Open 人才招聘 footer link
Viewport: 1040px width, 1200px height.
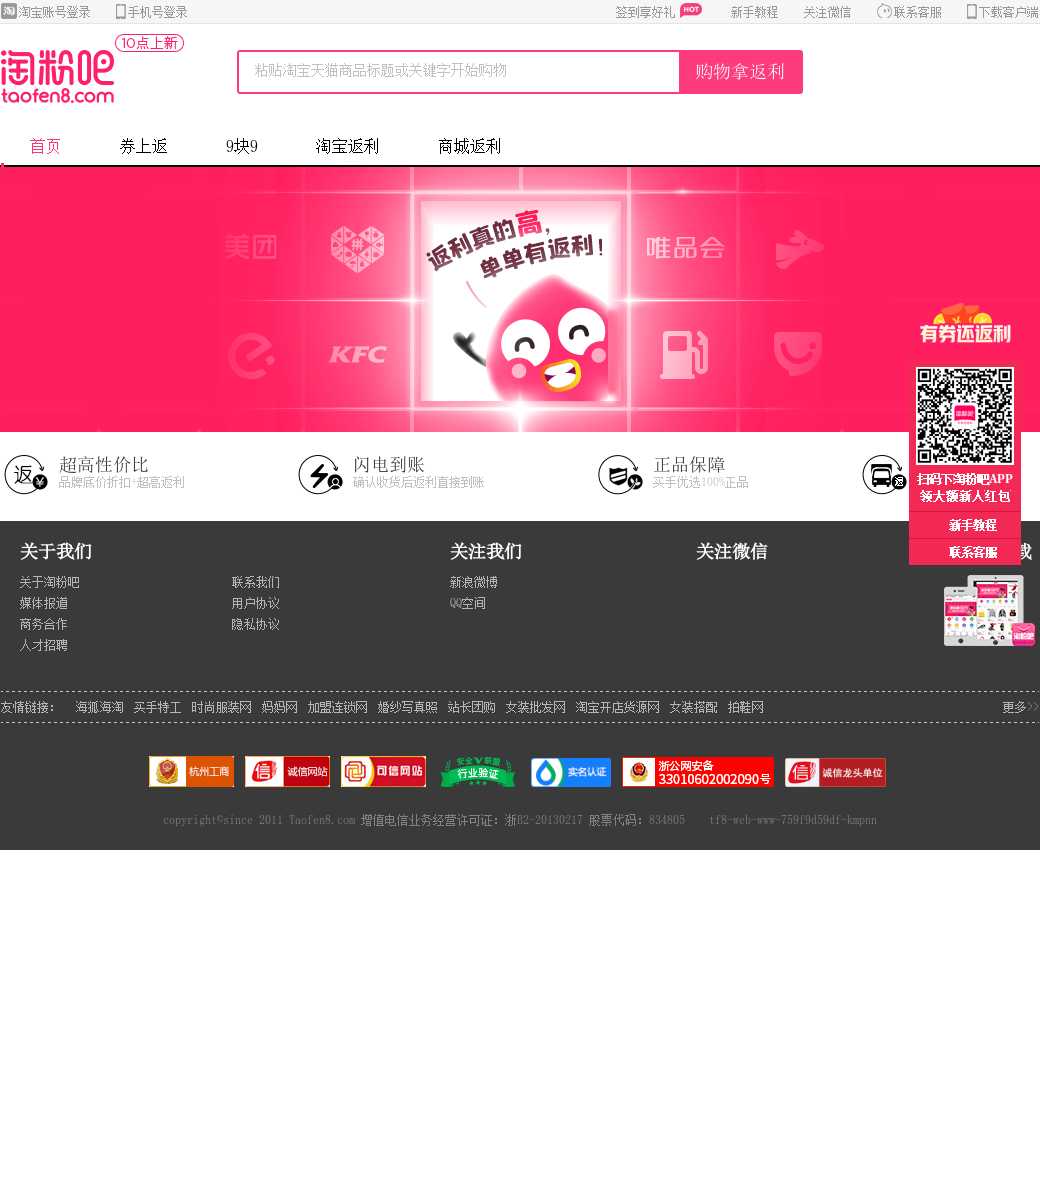tap(43, 645)
